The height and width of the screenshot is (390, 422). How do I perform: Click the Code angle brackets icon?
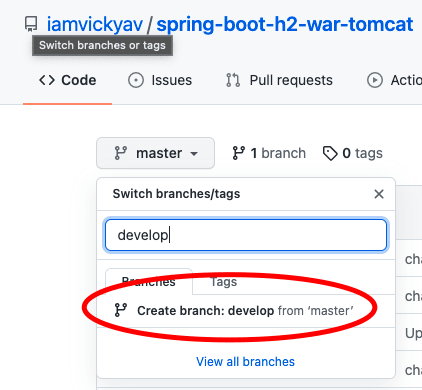click(47, 80)
